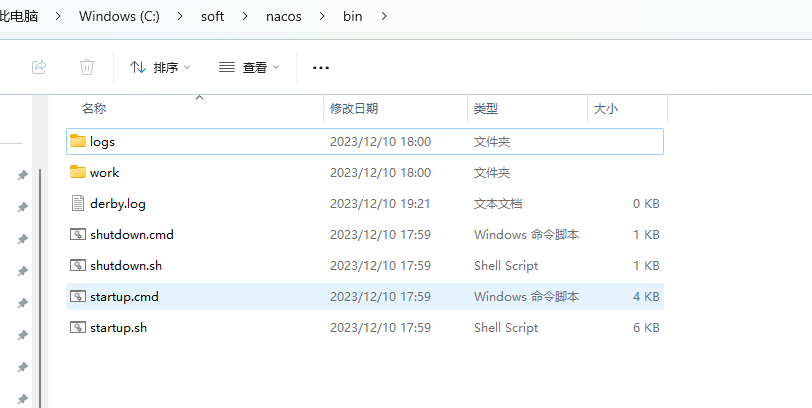Open the three-dot more options menu
The width and height of the screenshot is (812, 408).
pos(321,67)
